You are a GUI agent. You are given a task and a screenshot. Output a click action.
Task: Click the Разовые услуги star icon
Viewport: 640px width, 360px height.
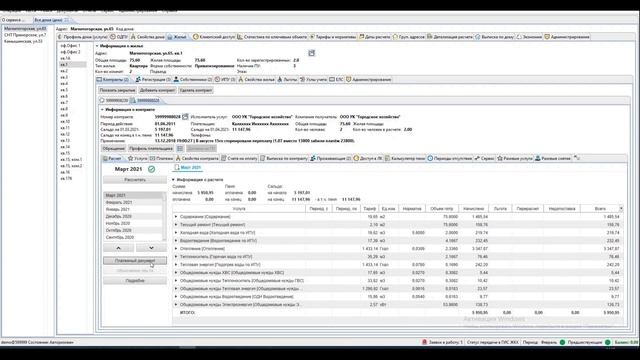pyautogui.click(x=500, y=158)
